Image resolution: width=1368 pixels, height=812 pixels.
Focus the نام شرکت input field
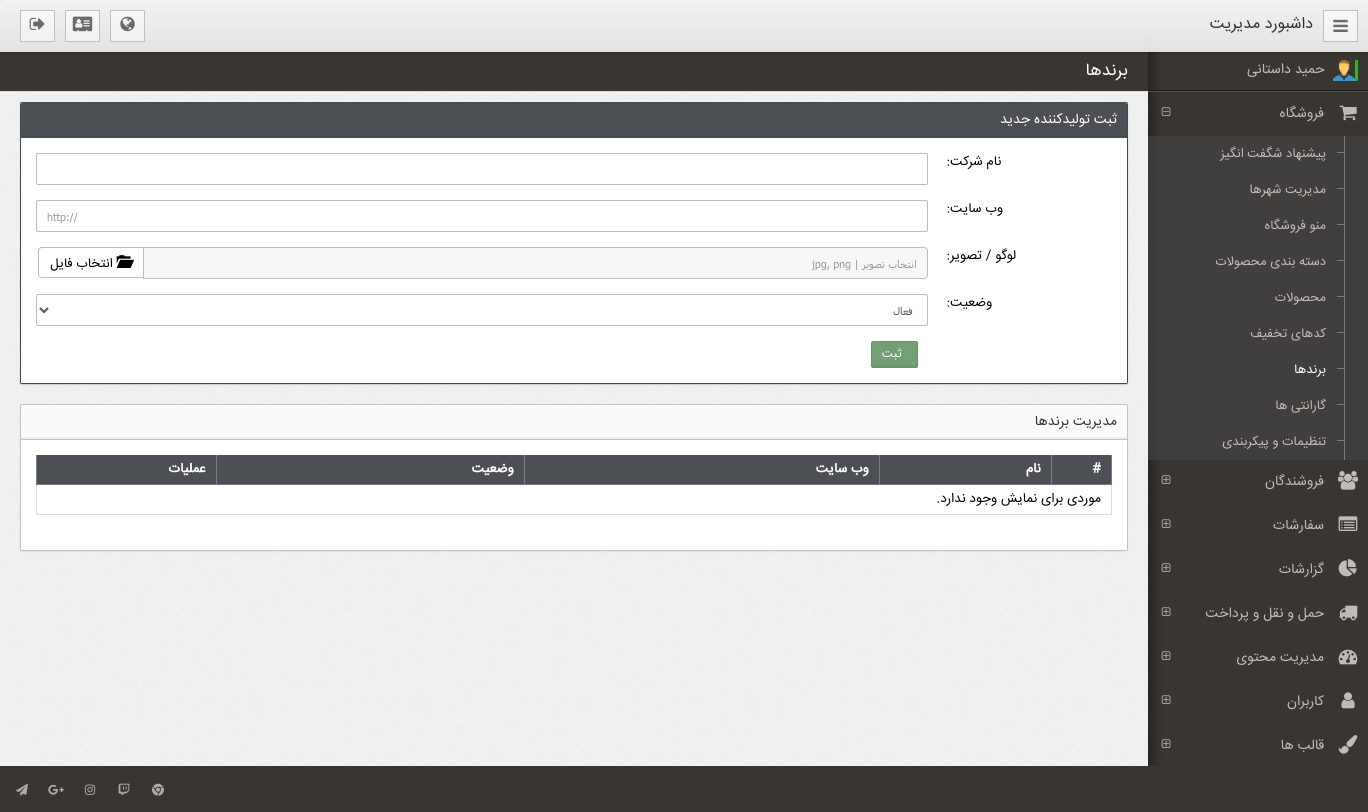[x=481, y=169]
